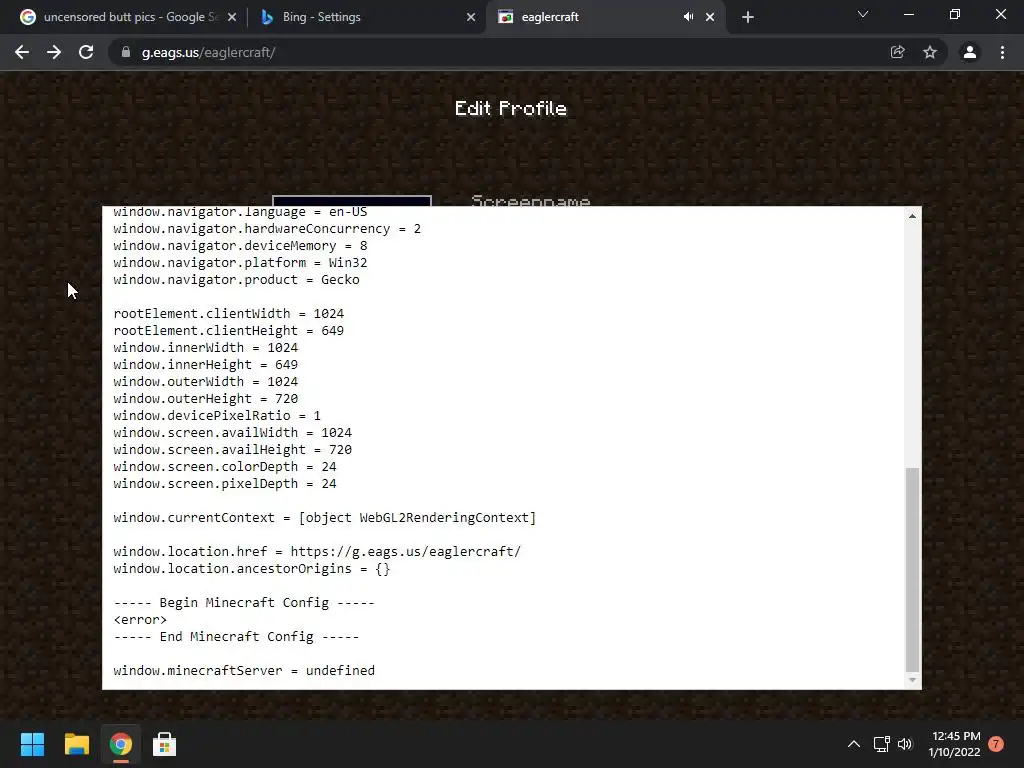Click the 'Begin Minecraft Config' line
The image size is (1024, 768).
(x=244, y=603)
